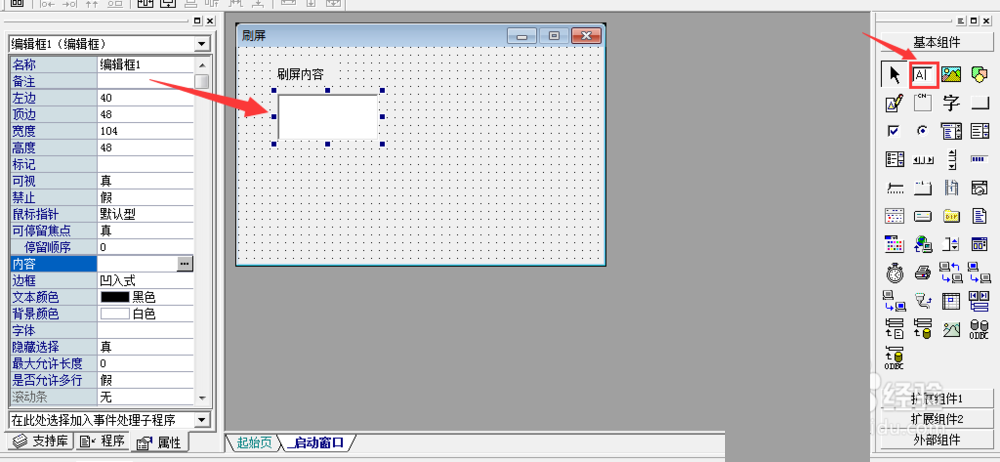Close the properties panel

coord(210,21)
